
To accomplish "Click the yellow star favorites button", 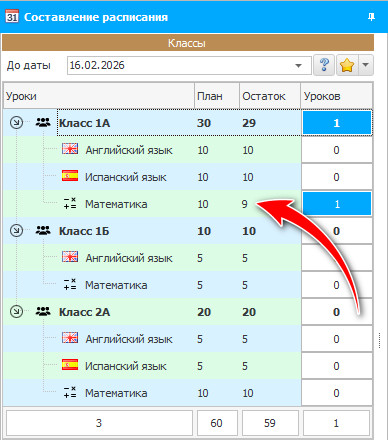I will pos(347,65).
